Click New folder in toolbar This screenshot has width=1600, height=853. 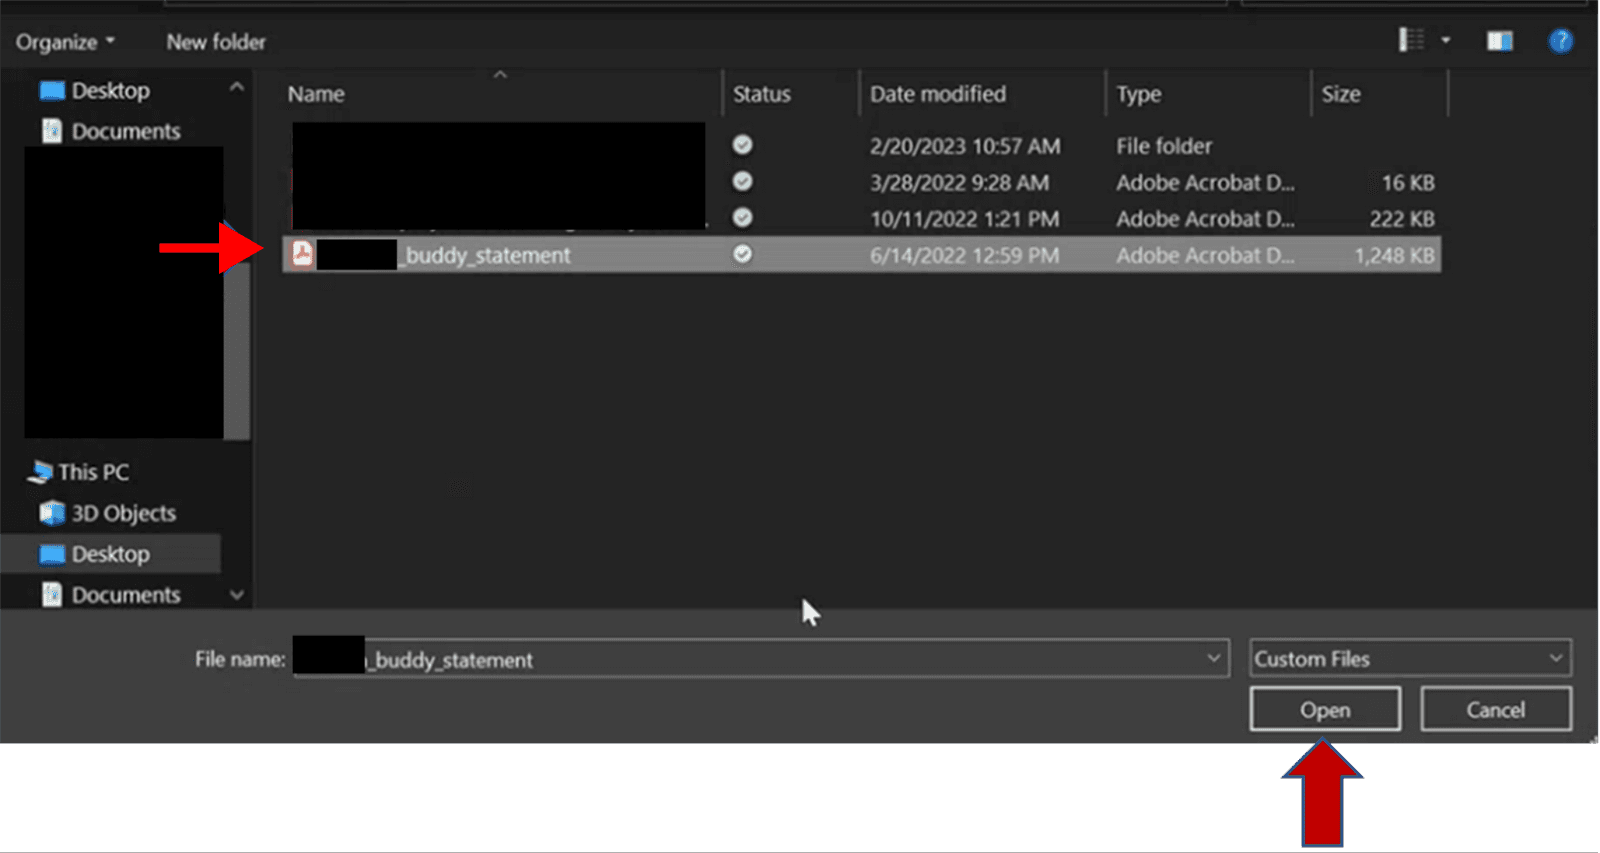tap(216, 42)
